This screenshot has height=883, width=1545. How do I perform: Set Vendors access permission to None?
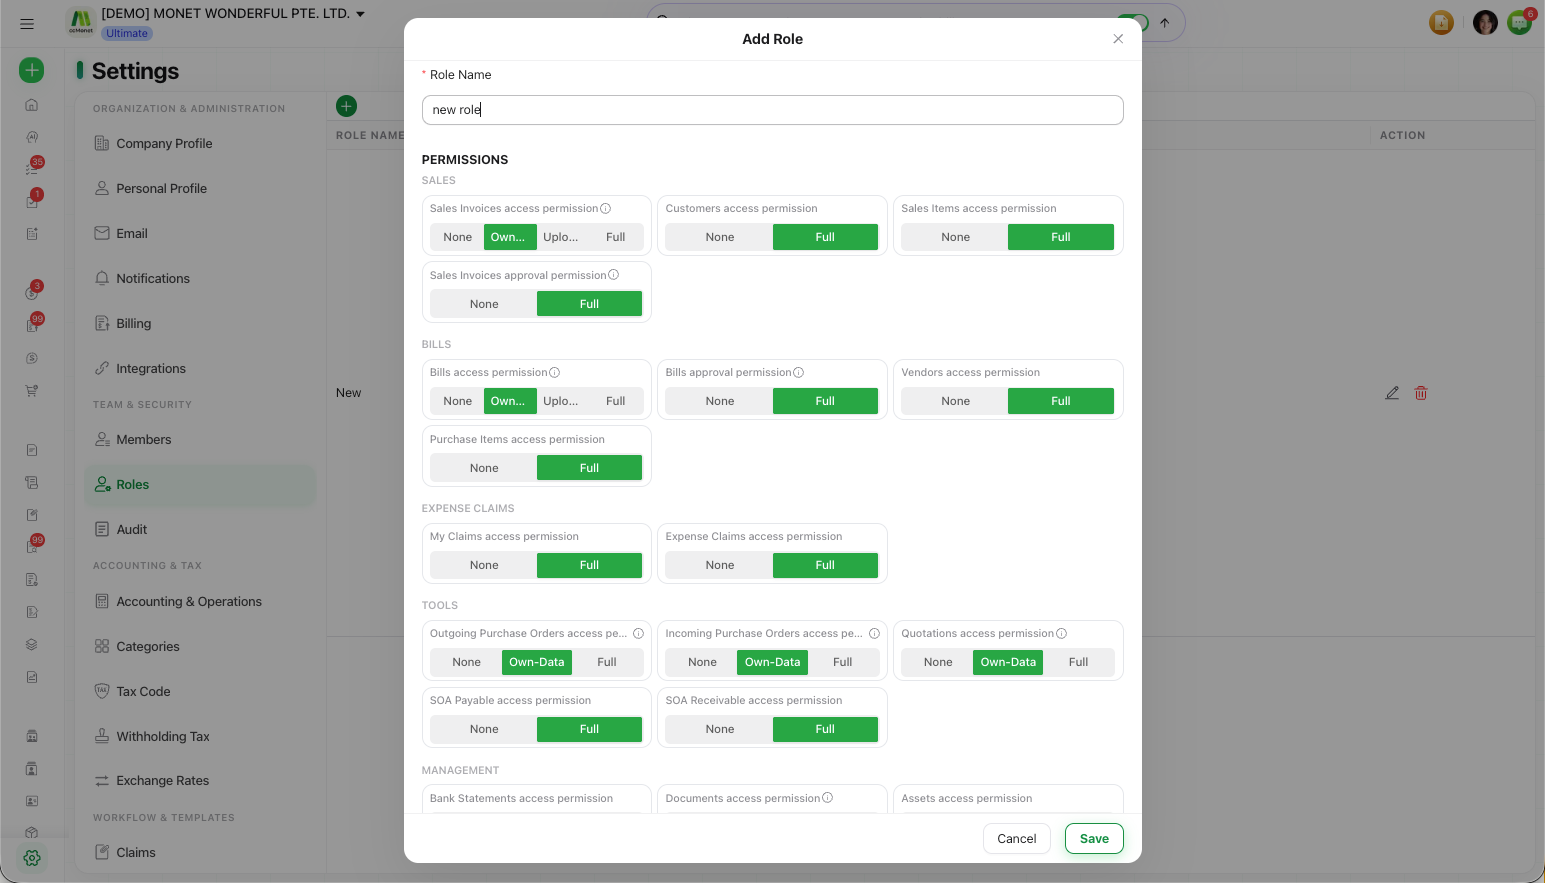(x=956, y=401)
